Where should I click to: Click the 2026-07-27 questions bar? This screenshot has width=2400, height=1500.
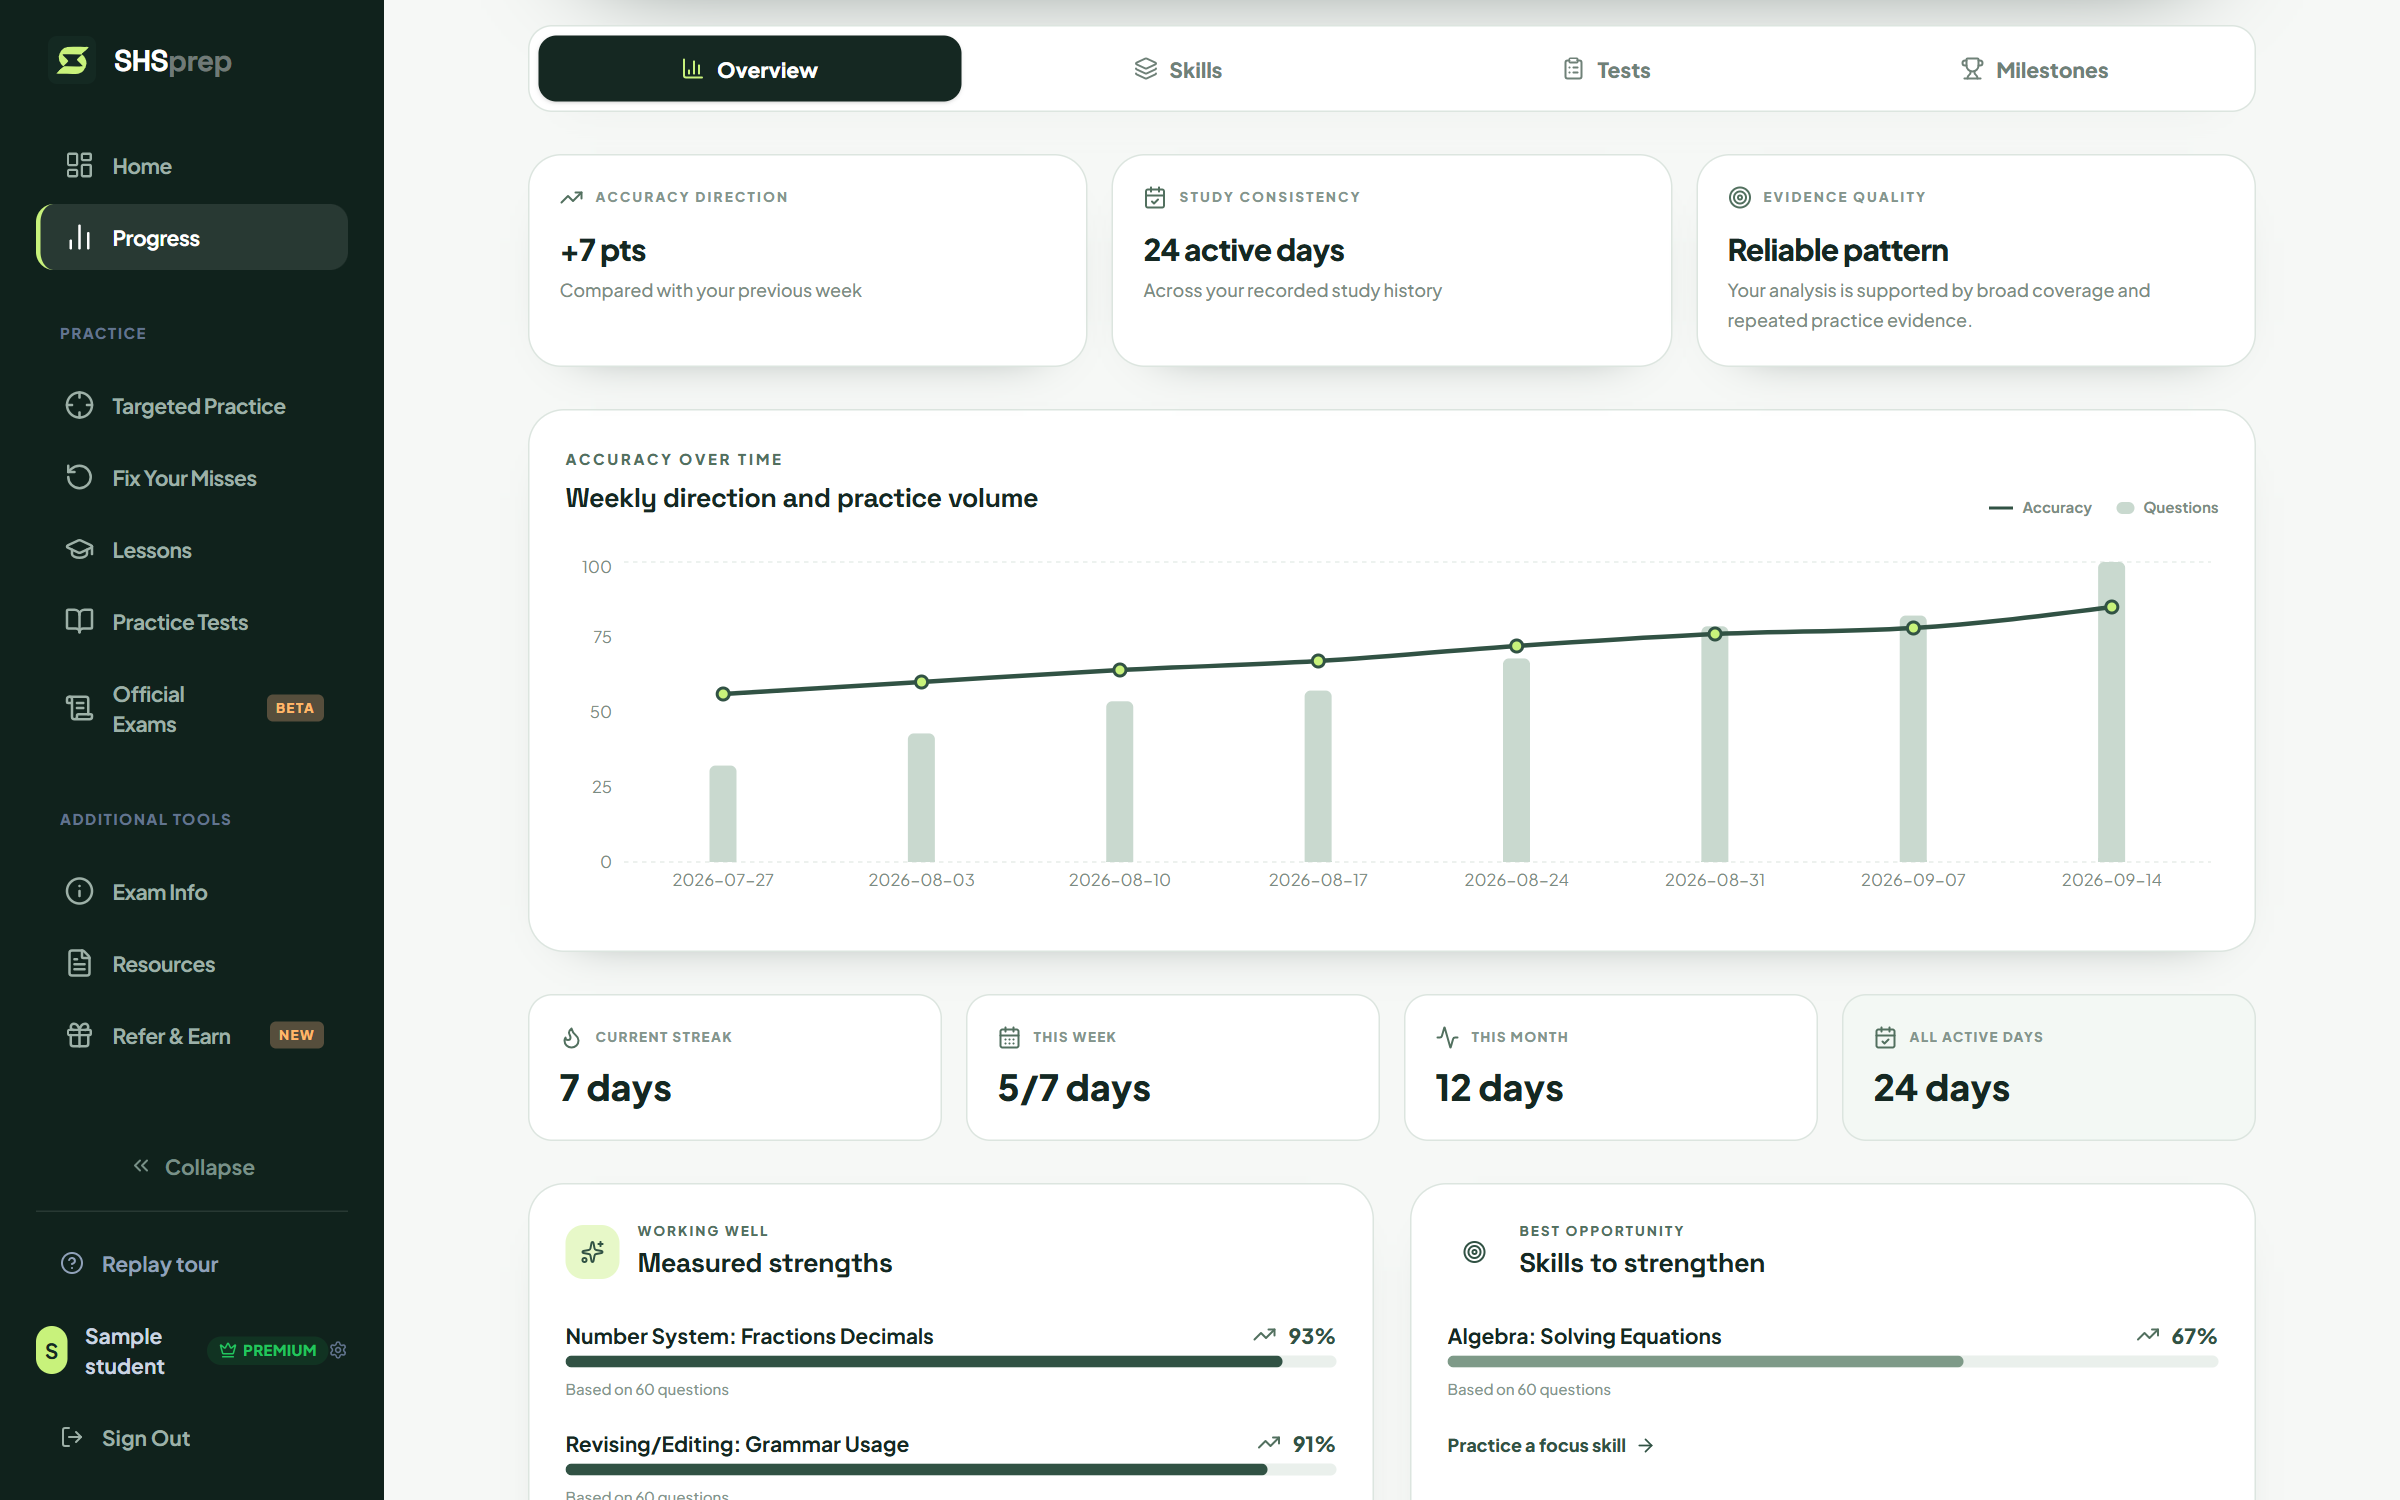click(723, 814)
